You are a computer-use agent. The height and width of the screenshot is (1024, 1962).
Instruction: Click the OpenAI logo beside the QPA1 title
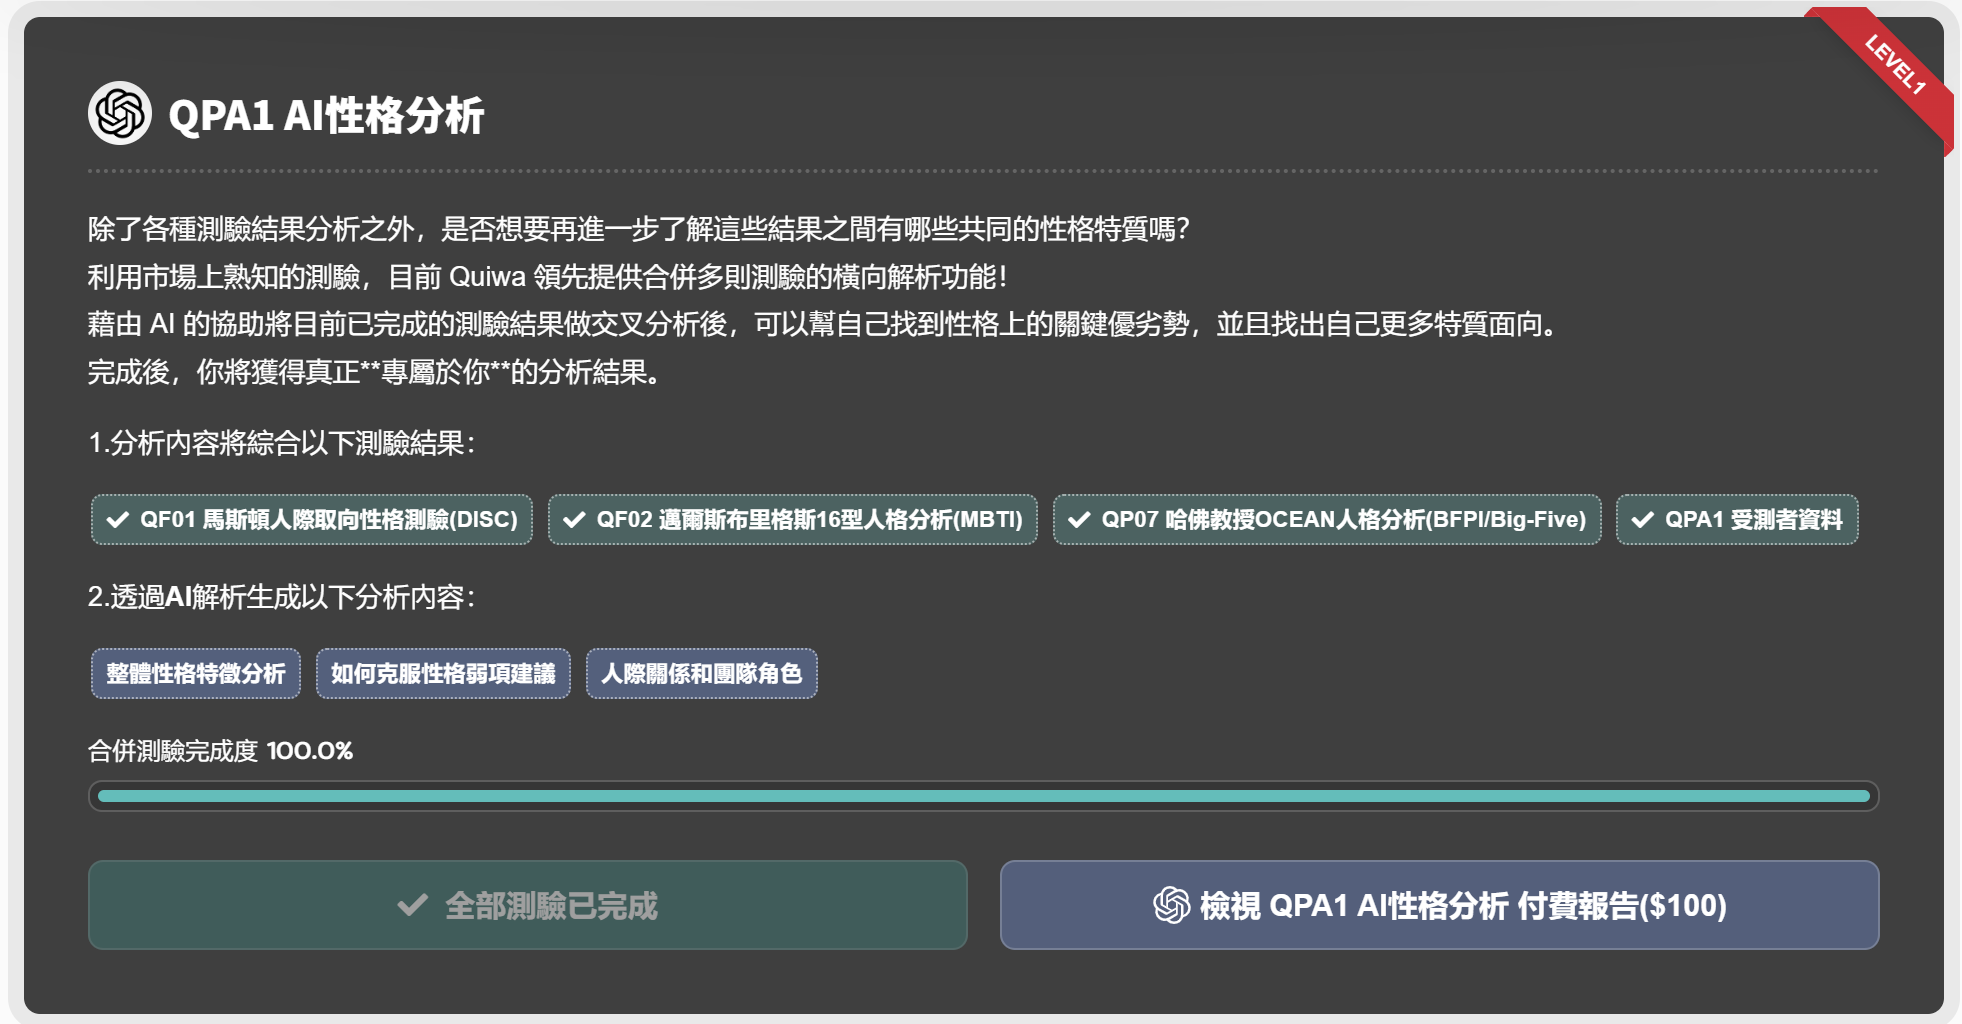coord(120,113)
